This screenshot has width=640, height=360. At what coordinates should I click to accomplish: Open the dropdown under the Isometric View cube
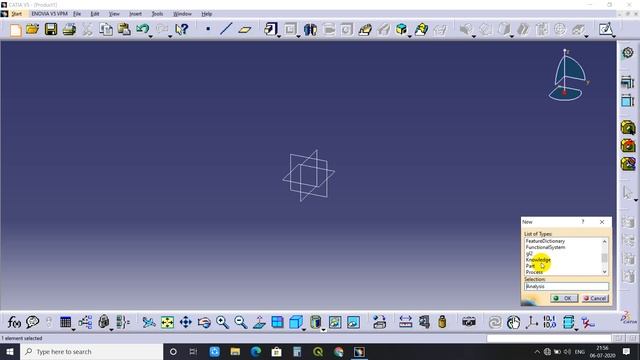click(304, 330)
